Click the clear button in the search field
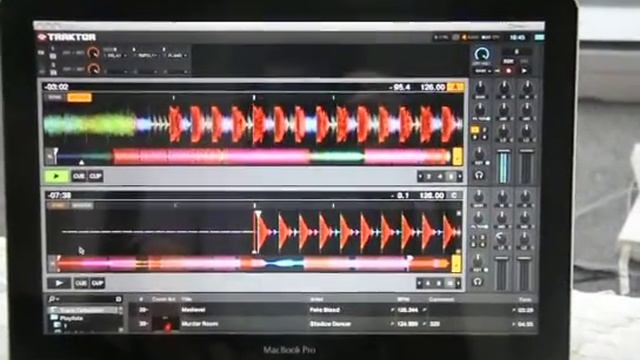 click(x=118, y=299)
